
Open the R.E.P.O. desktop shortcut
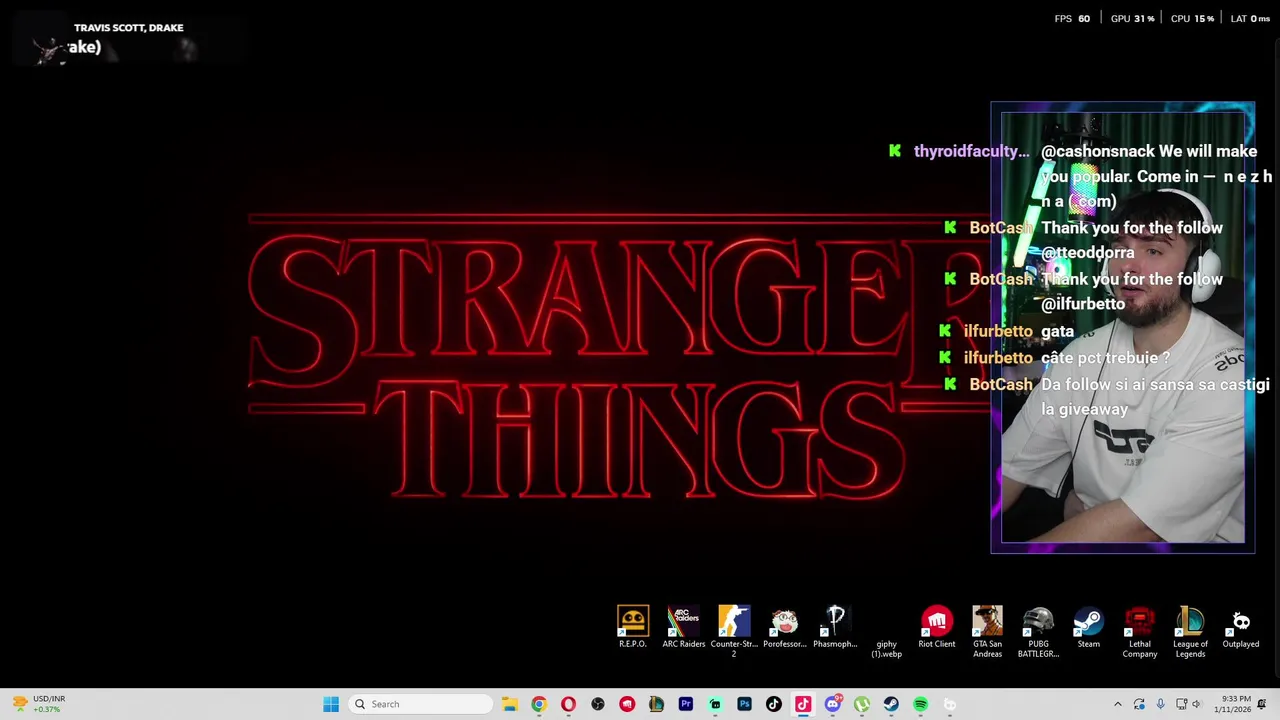pyautogui.click(x=633, y=628)
